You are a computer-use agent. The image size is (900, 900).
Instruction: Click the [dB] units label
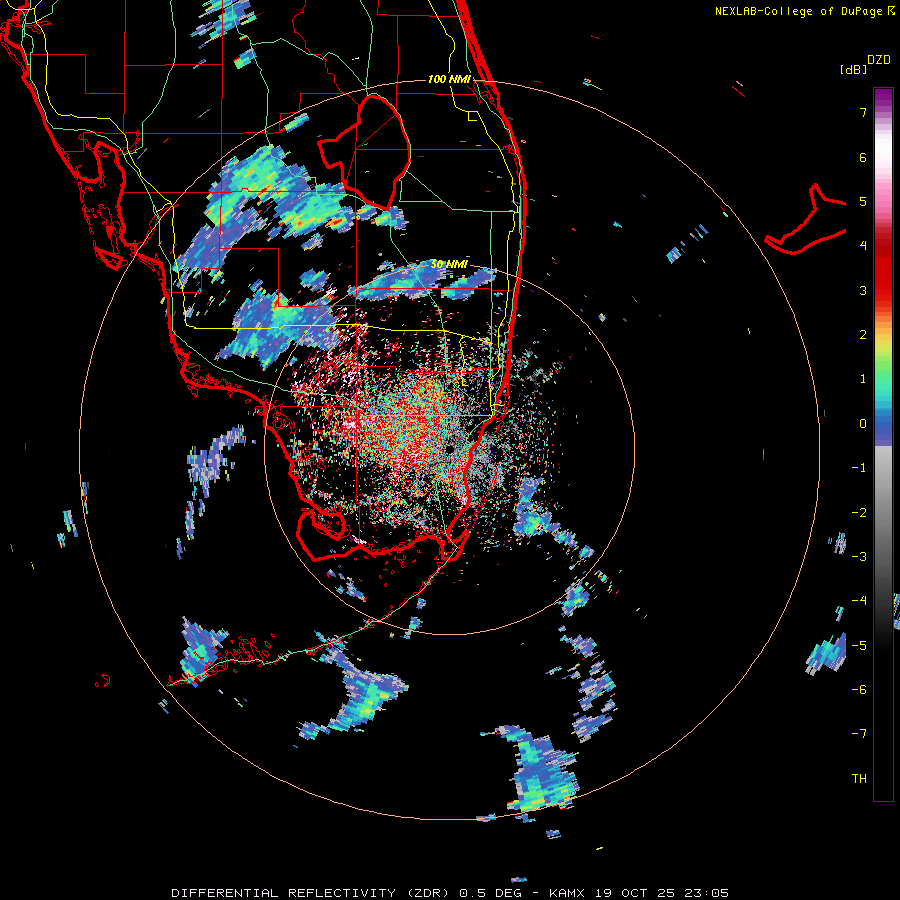pos(853,69)
